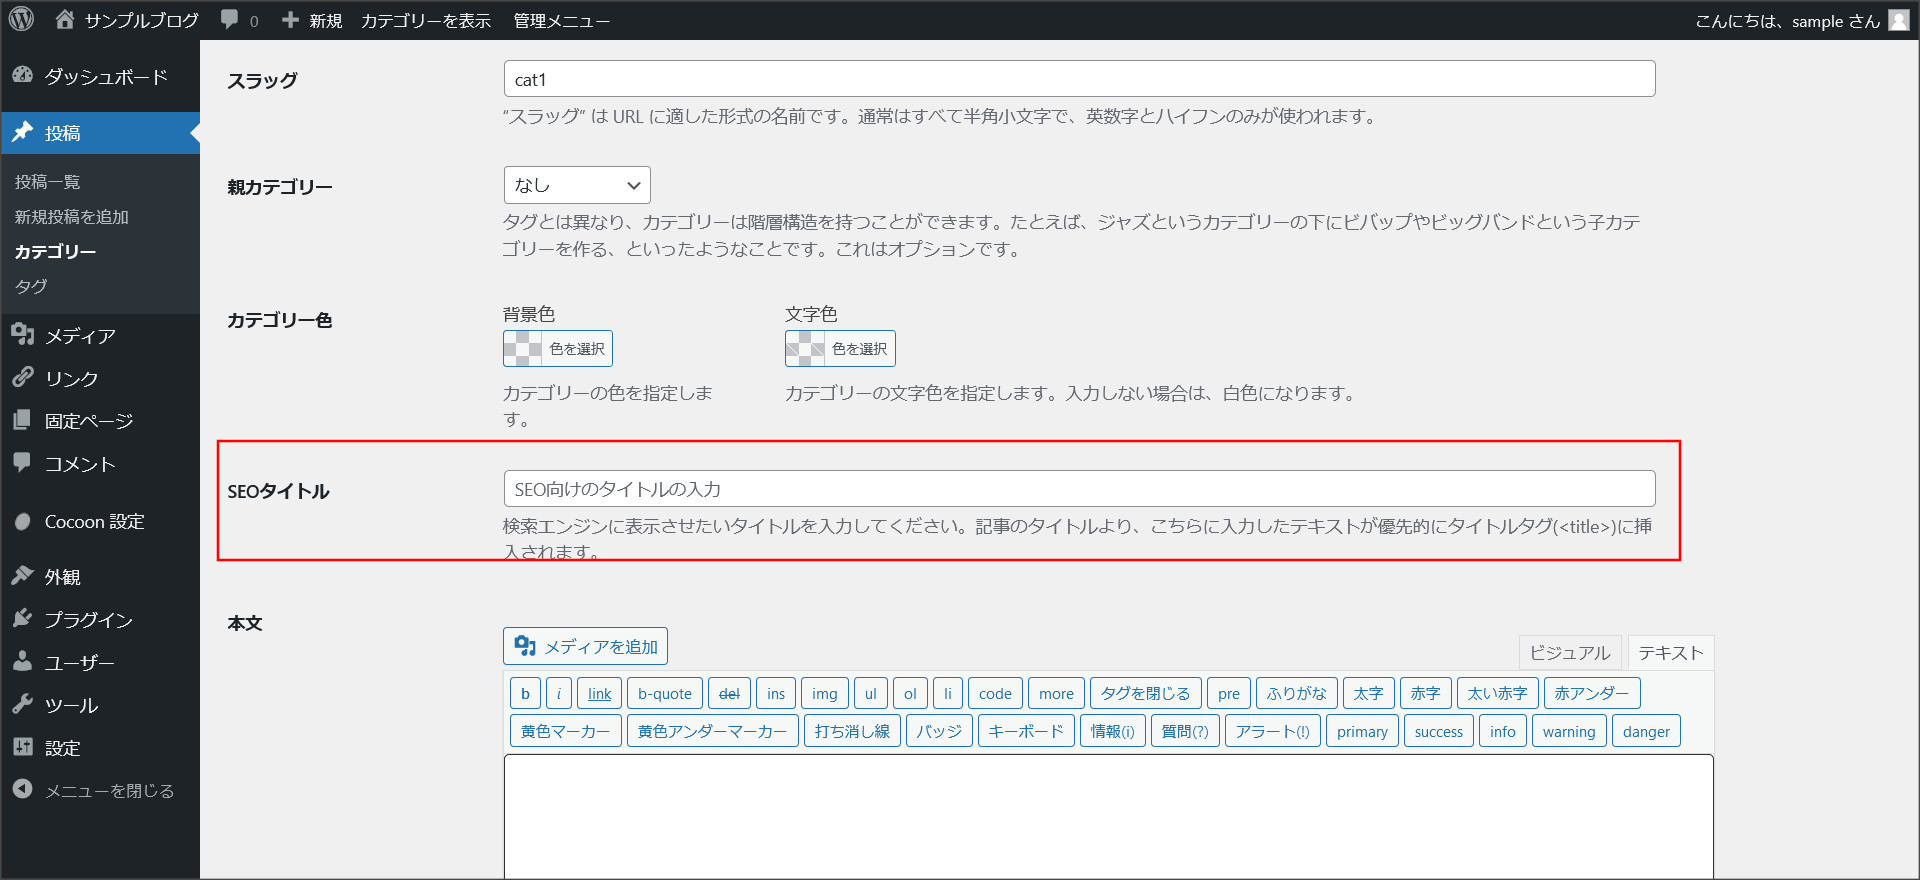Viewport: 1920px width, 880px height.
Task: Open the comments bubble icon in admin bar
Action: click(x=230, y=20)
